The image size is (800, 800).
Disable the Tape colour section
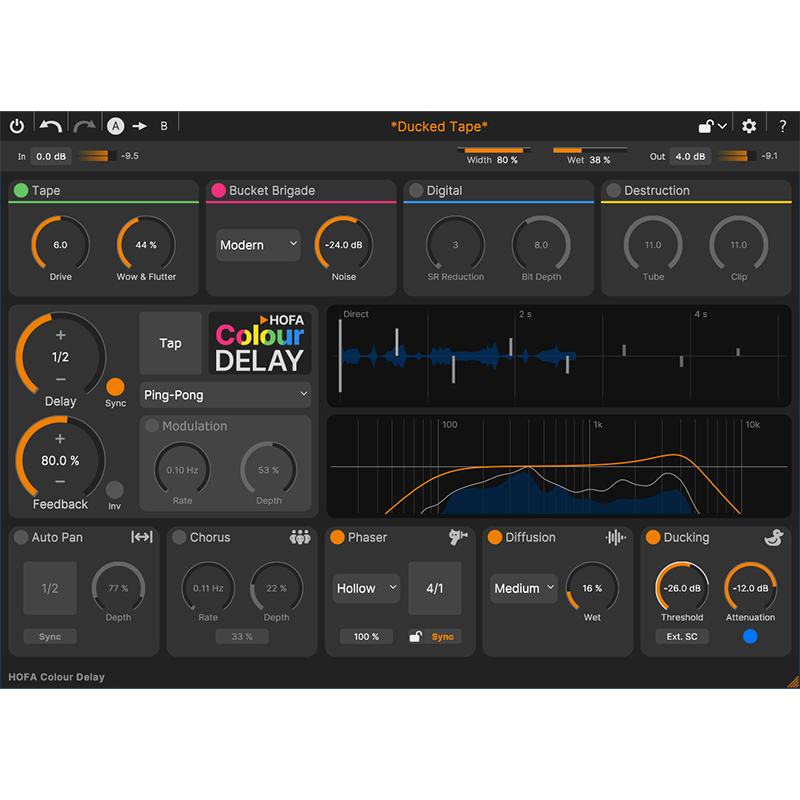[20, 190]
